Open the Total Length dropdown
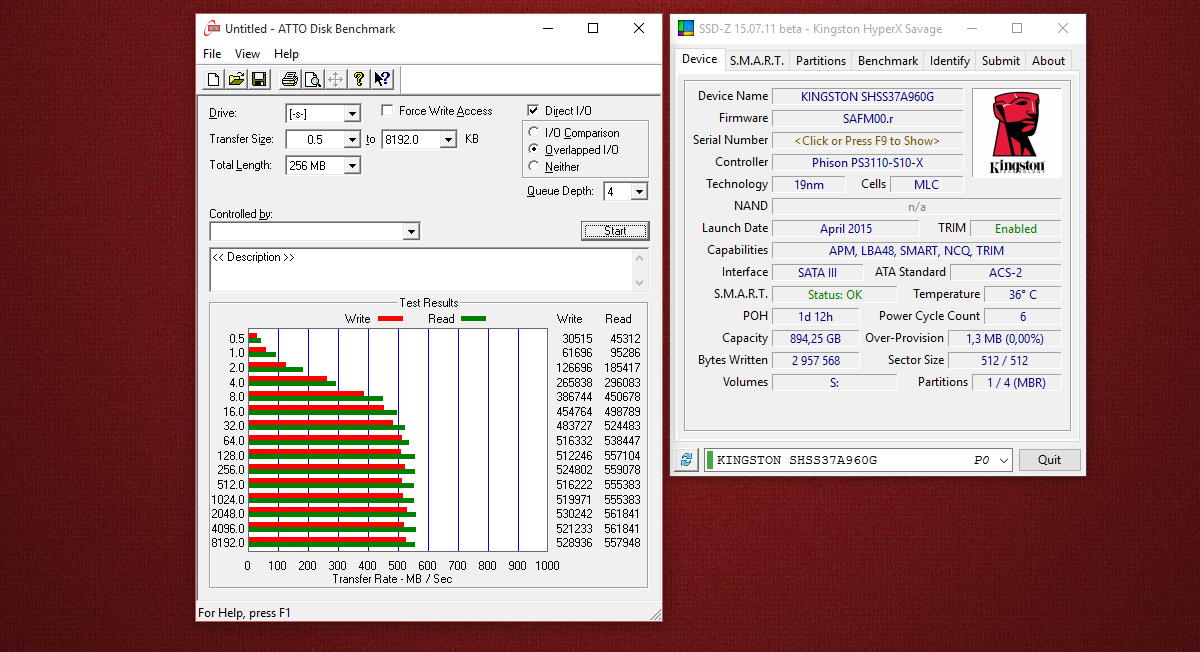This screenshot has width=1200, height=652. [351, 166]
